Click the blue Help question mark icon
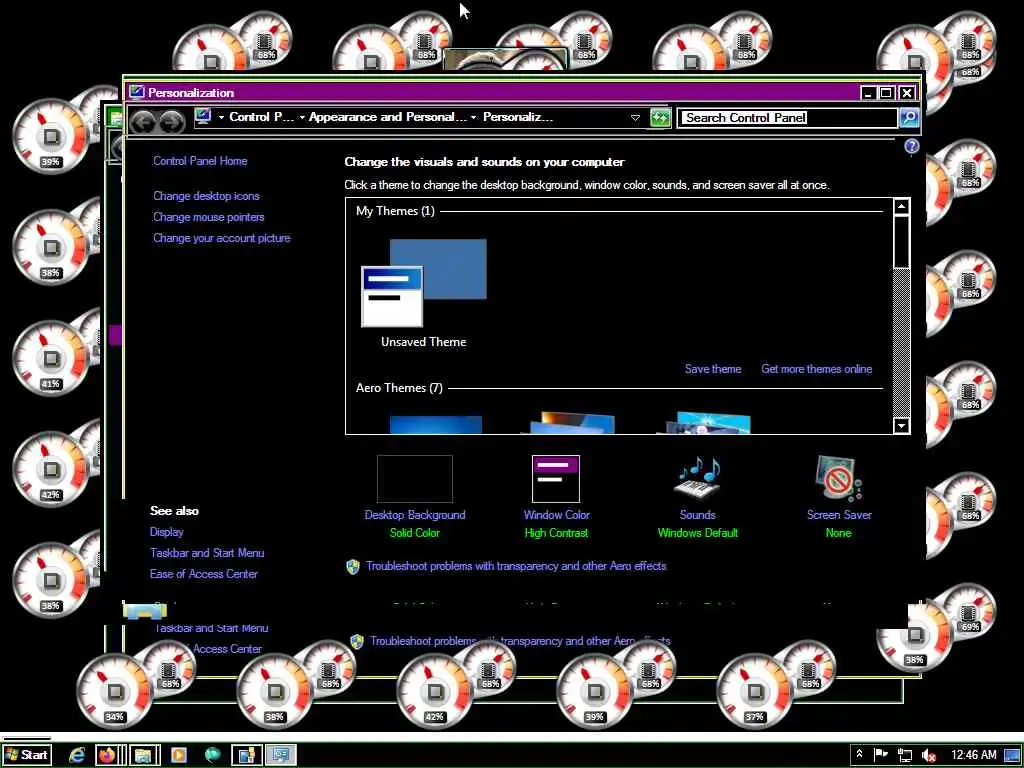The image size is (1024, 768). point(912,146)
